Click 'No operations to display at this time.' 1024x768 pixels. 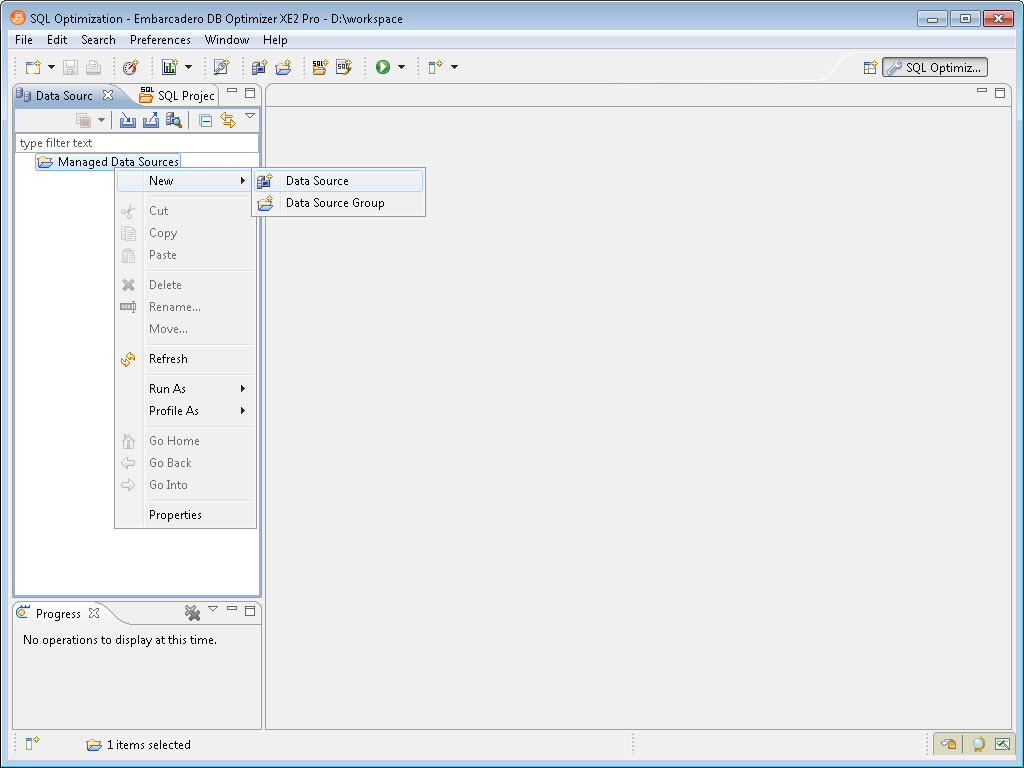tap(120, 640)
